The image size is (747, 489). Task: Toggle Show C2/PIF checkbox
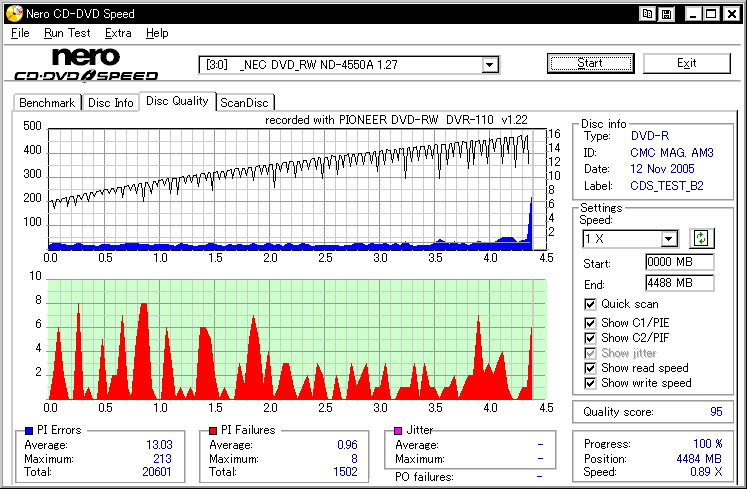tap(590, 338)
